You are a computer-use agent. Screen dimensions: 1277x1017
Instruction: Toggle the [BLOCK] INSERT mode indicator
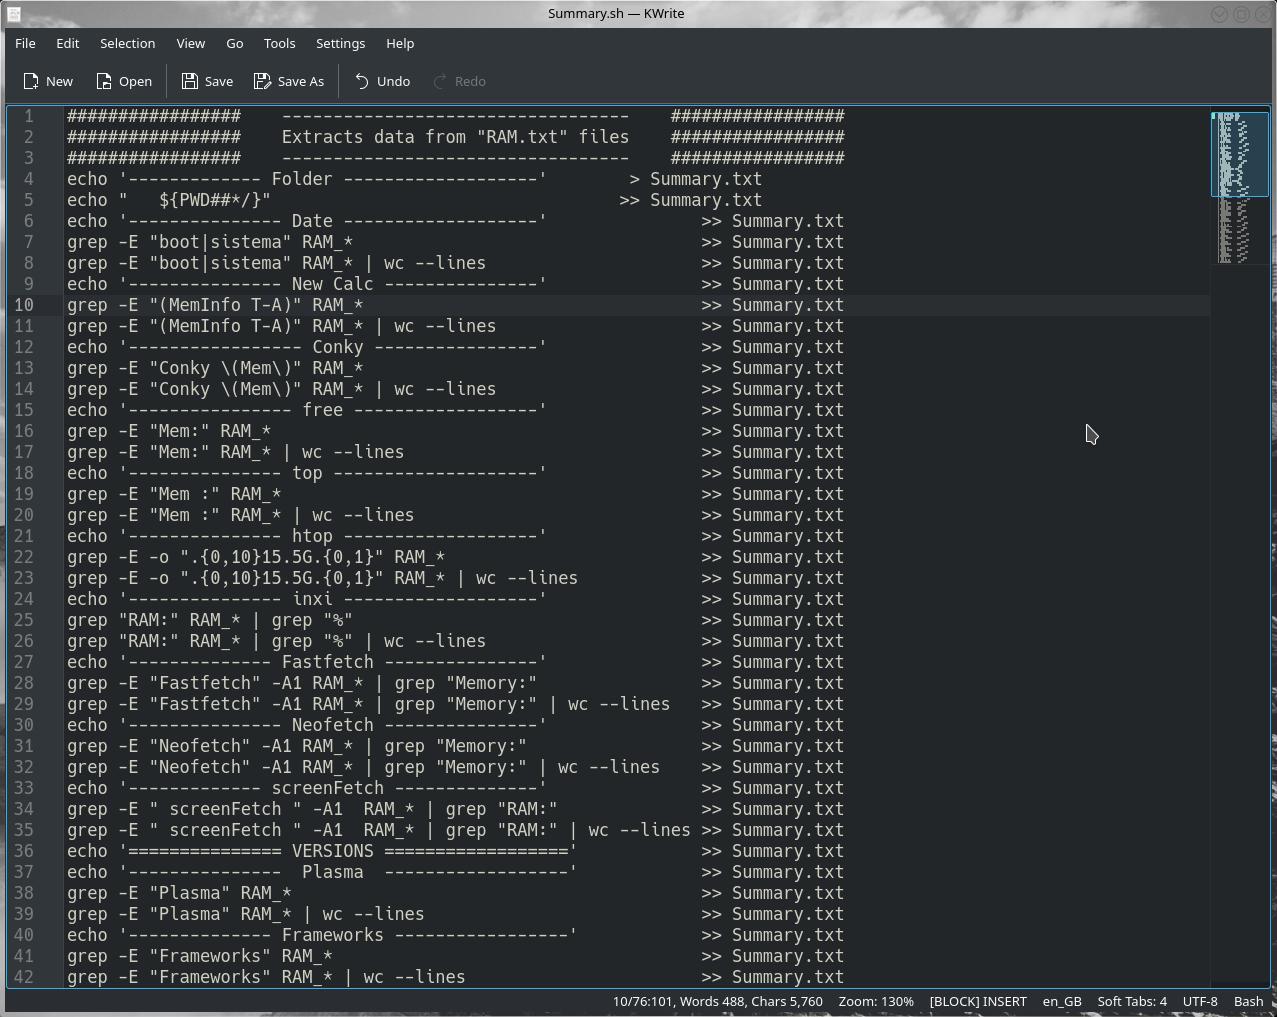tap(977, 1001)
